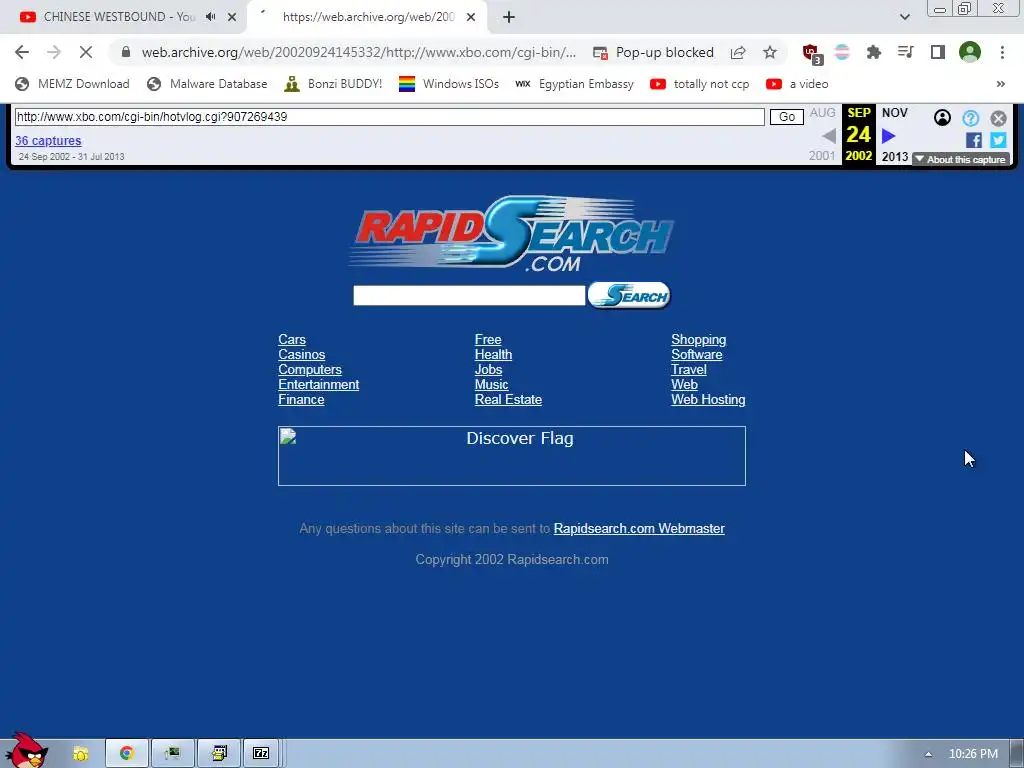This screenshot has width=1024, height=768.
Task: Click the Chrome address bar URL
Action: pos(359,52)
